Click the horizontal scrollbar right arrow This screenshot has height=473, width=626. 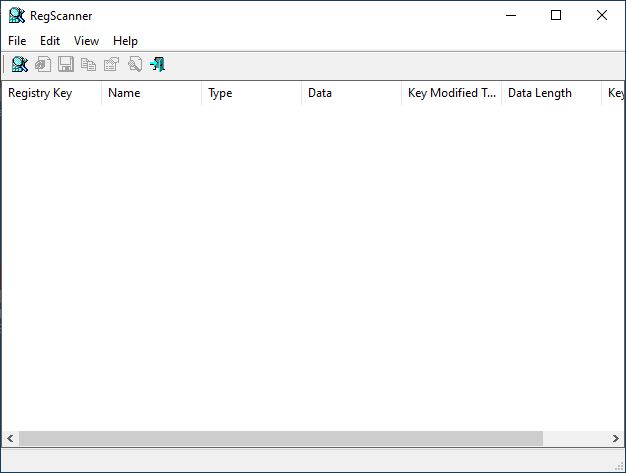616,439
